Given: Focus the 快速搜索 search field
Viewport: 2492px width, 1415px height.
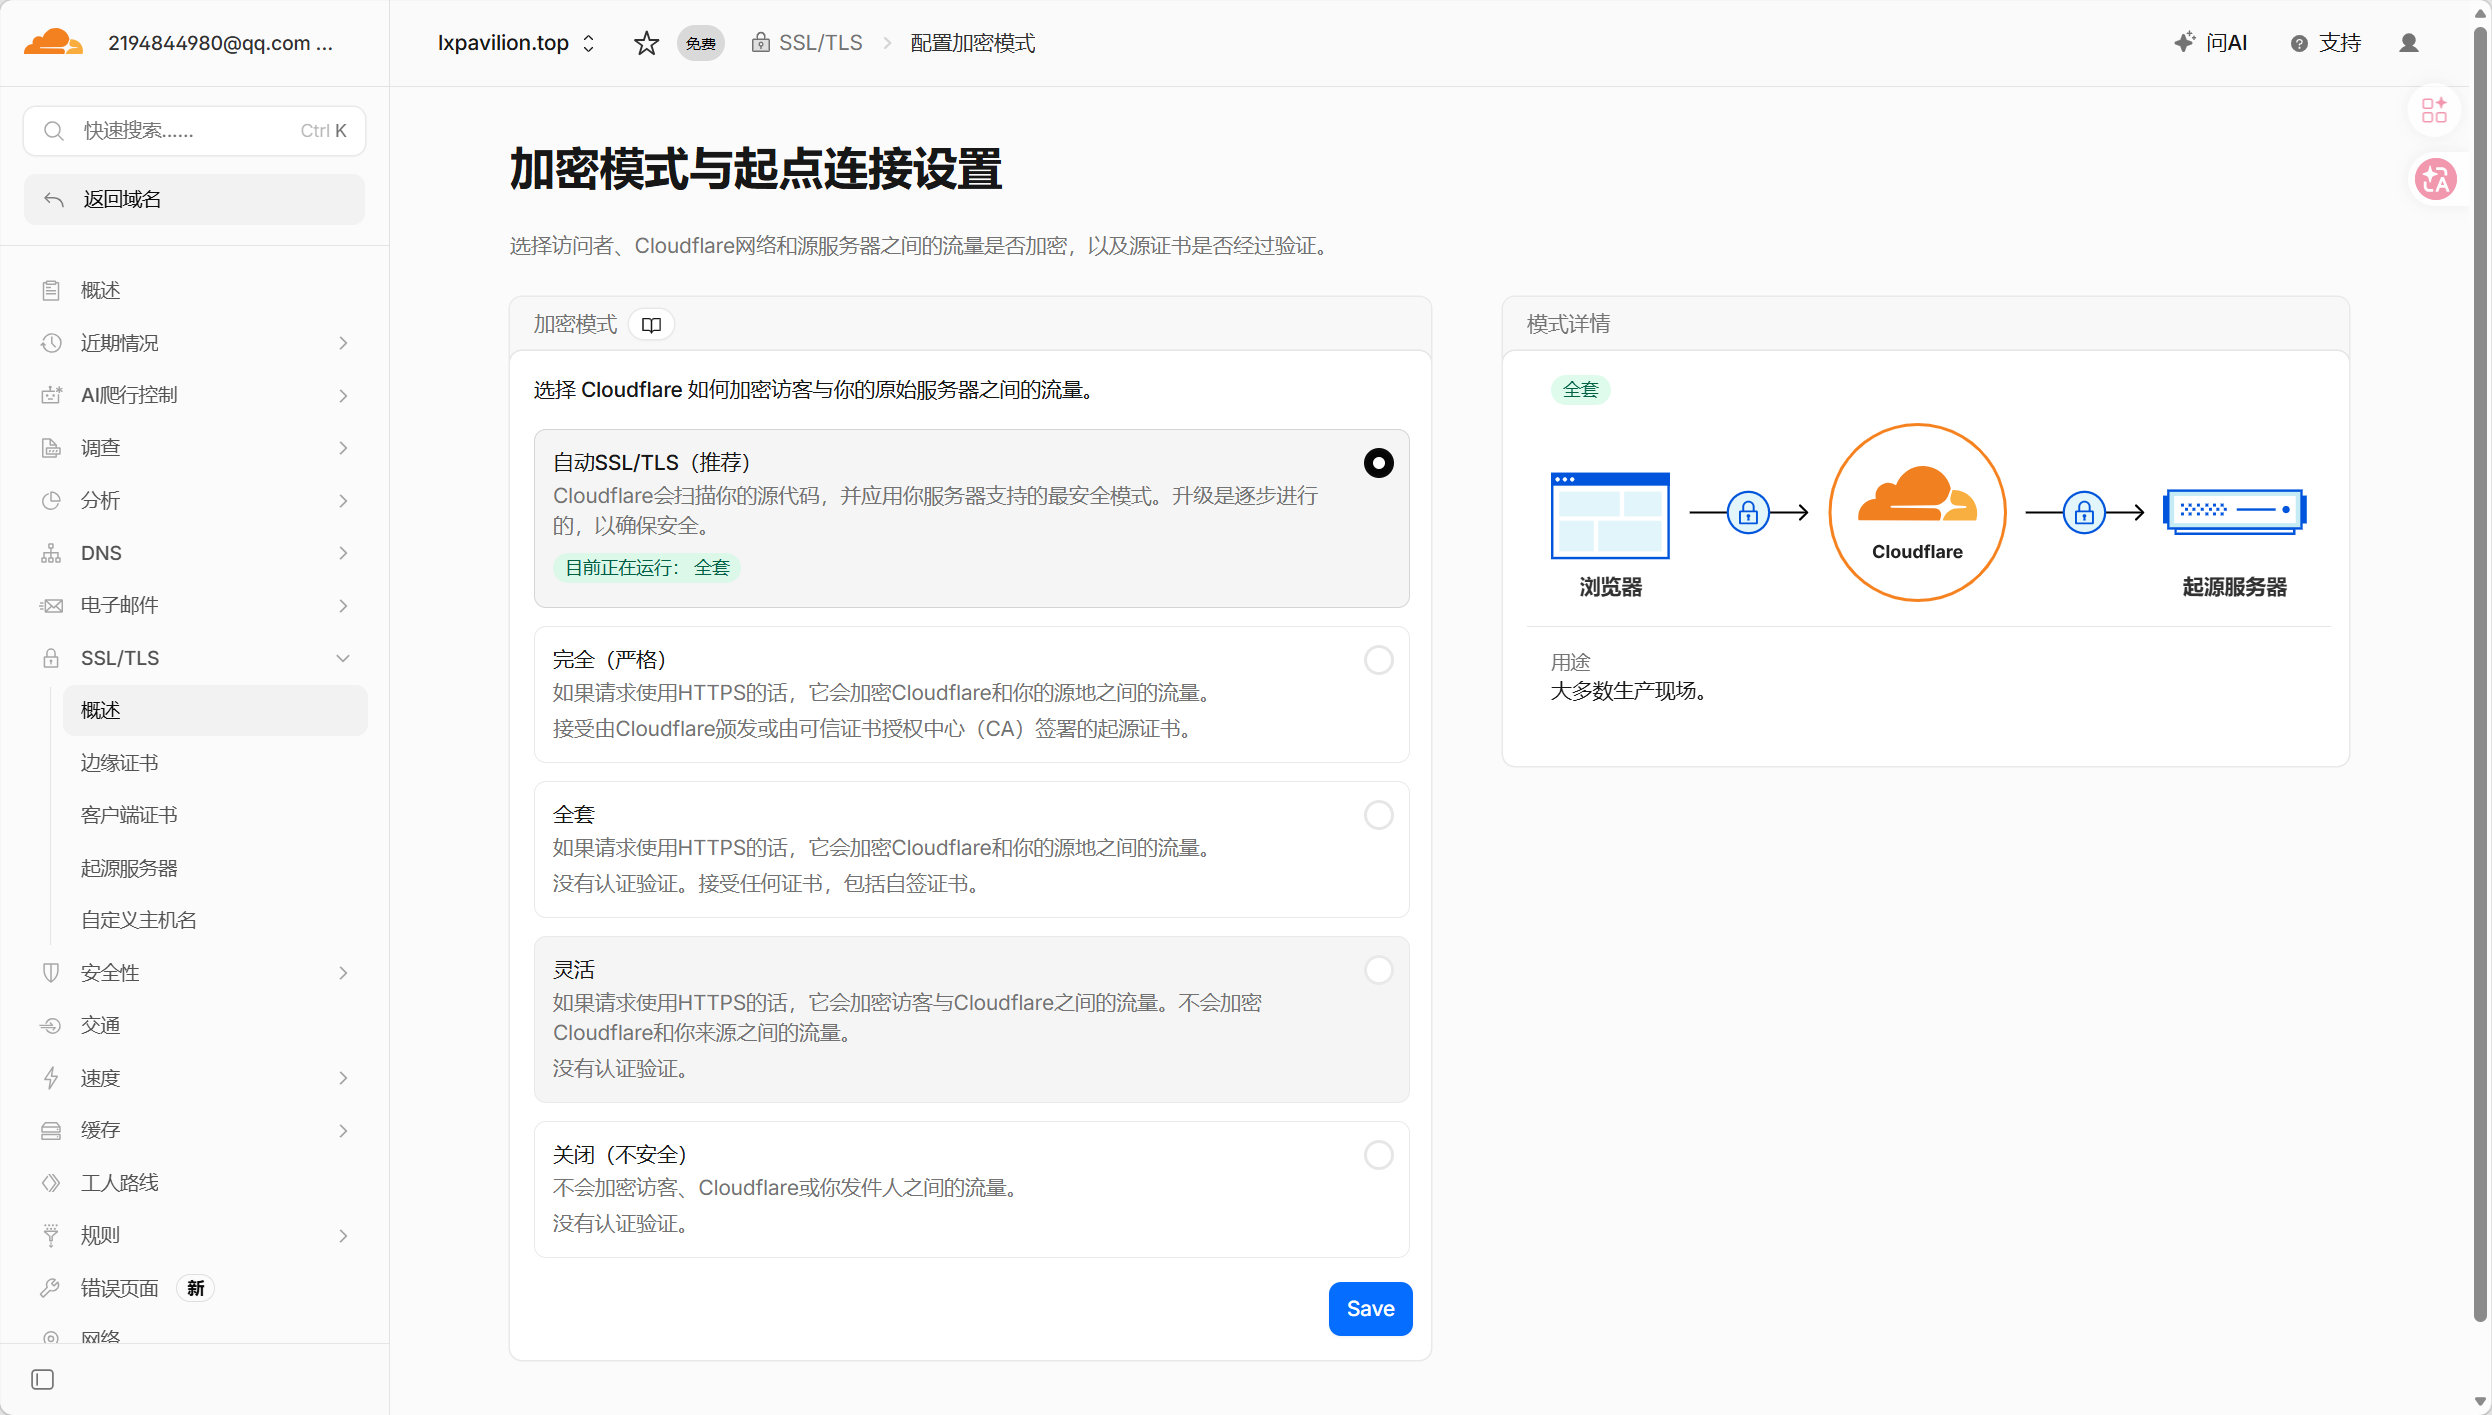Looking at the screenshot, I should (194, 131).
